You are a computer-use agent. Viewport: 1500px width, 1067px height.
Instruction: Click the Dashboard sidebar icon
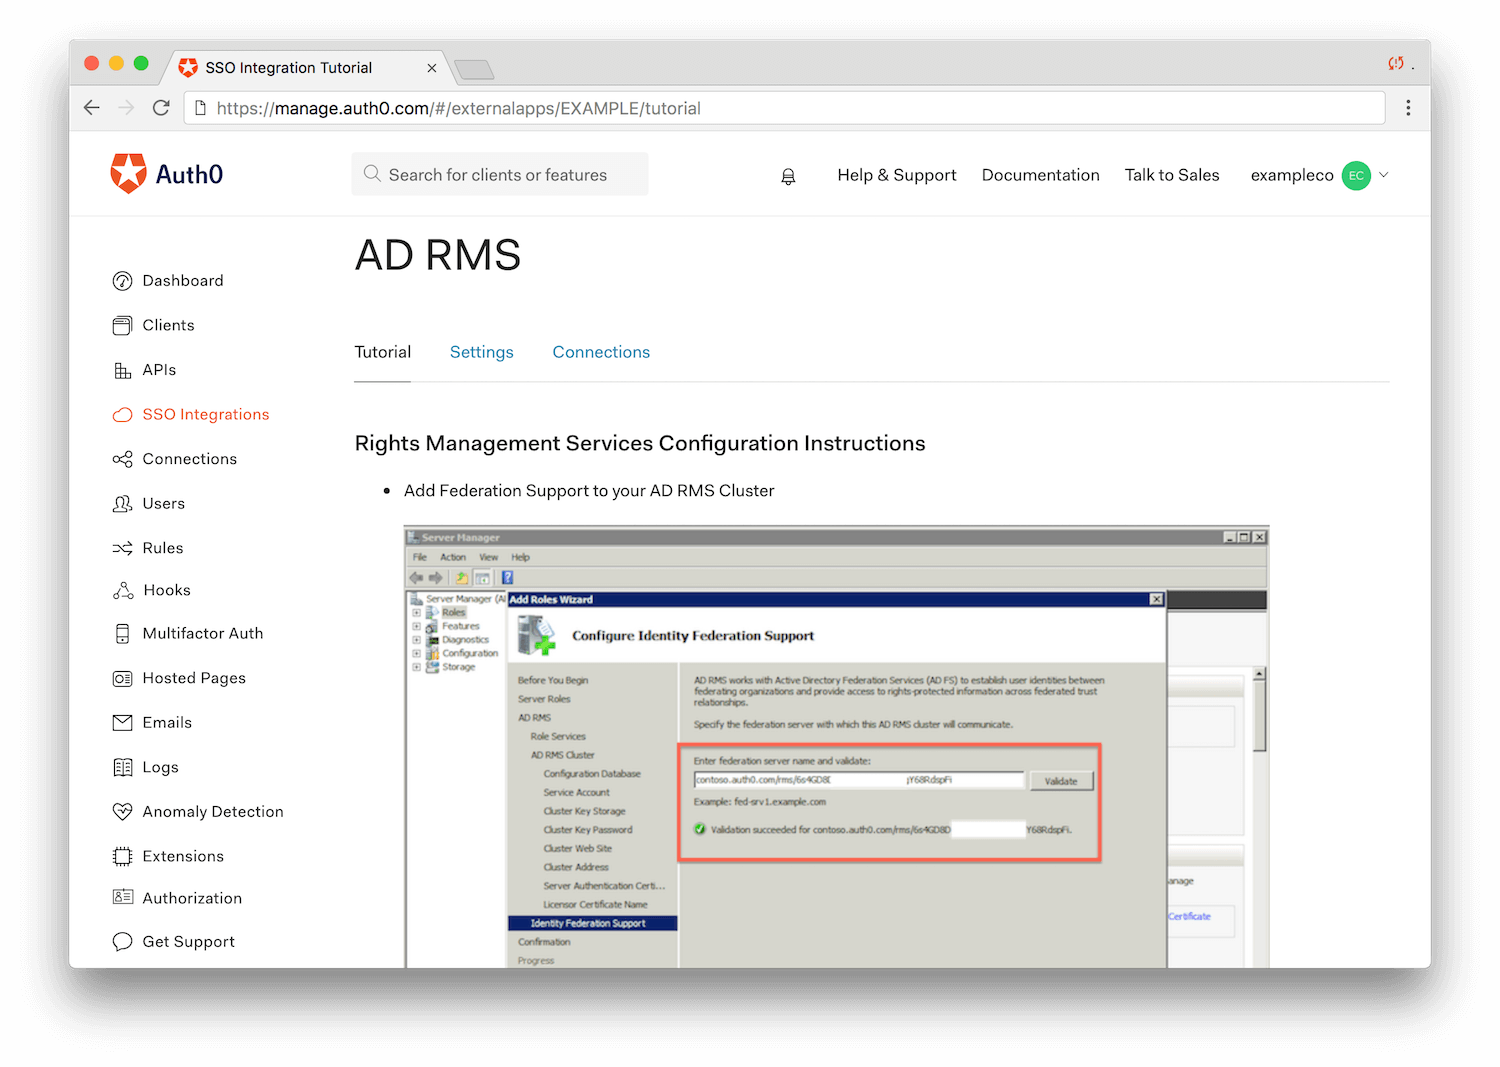[122, 281]
